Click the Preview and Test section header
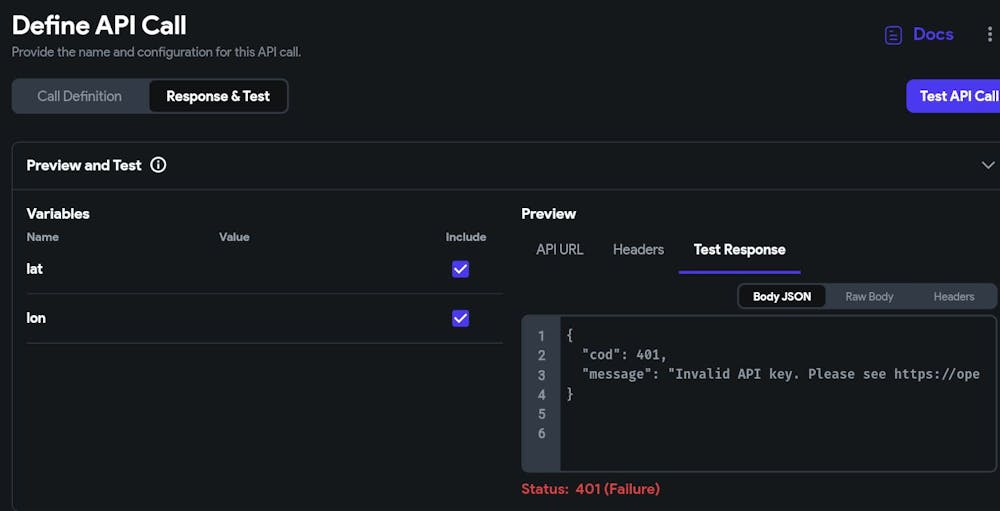 pyautogui.click(x=85, y=165)
